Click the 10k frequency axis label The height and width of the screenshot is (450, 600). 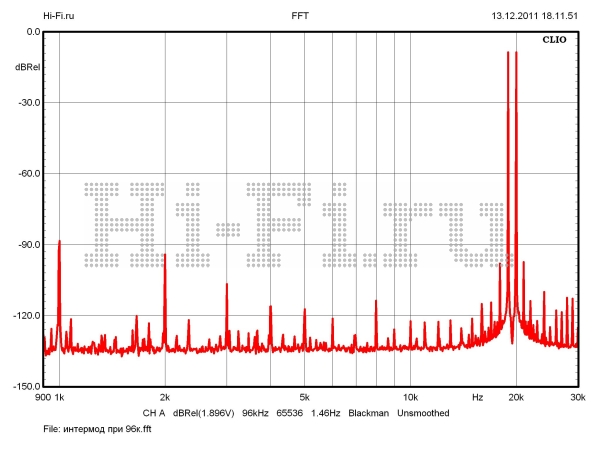pos(409,397)
